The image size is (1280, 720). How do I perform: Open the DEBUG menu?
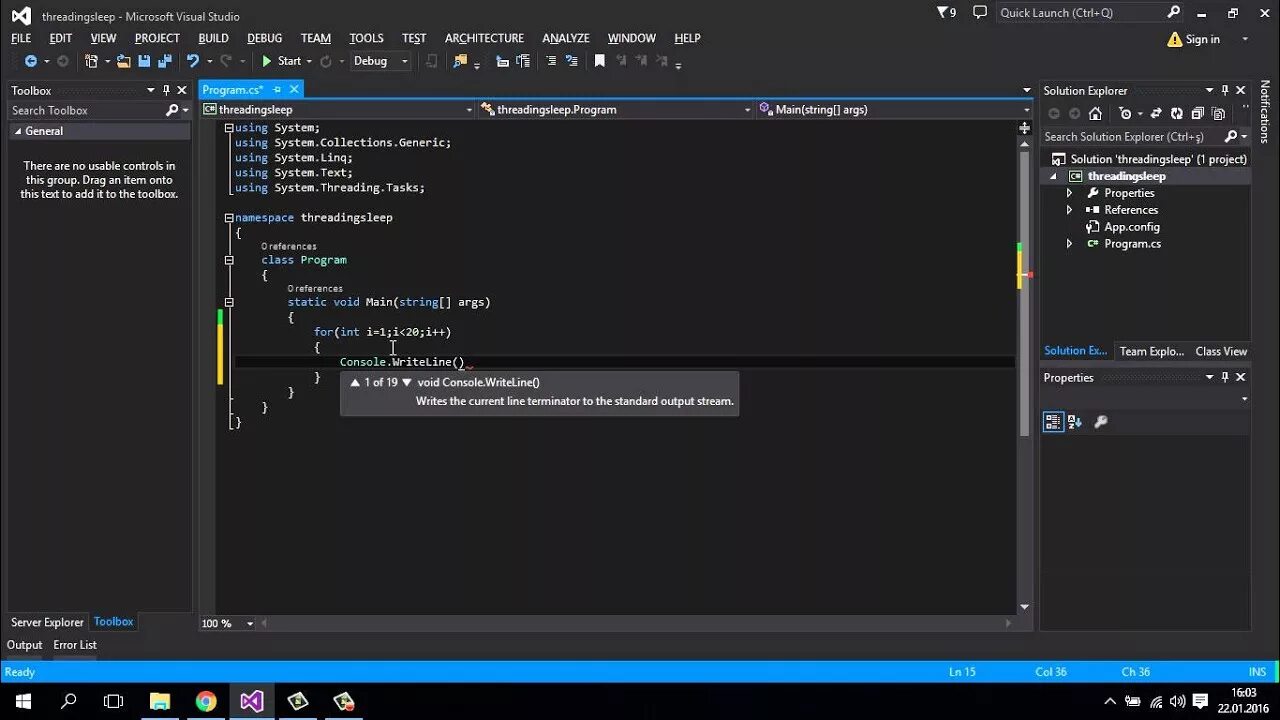(x=265, y=38)
